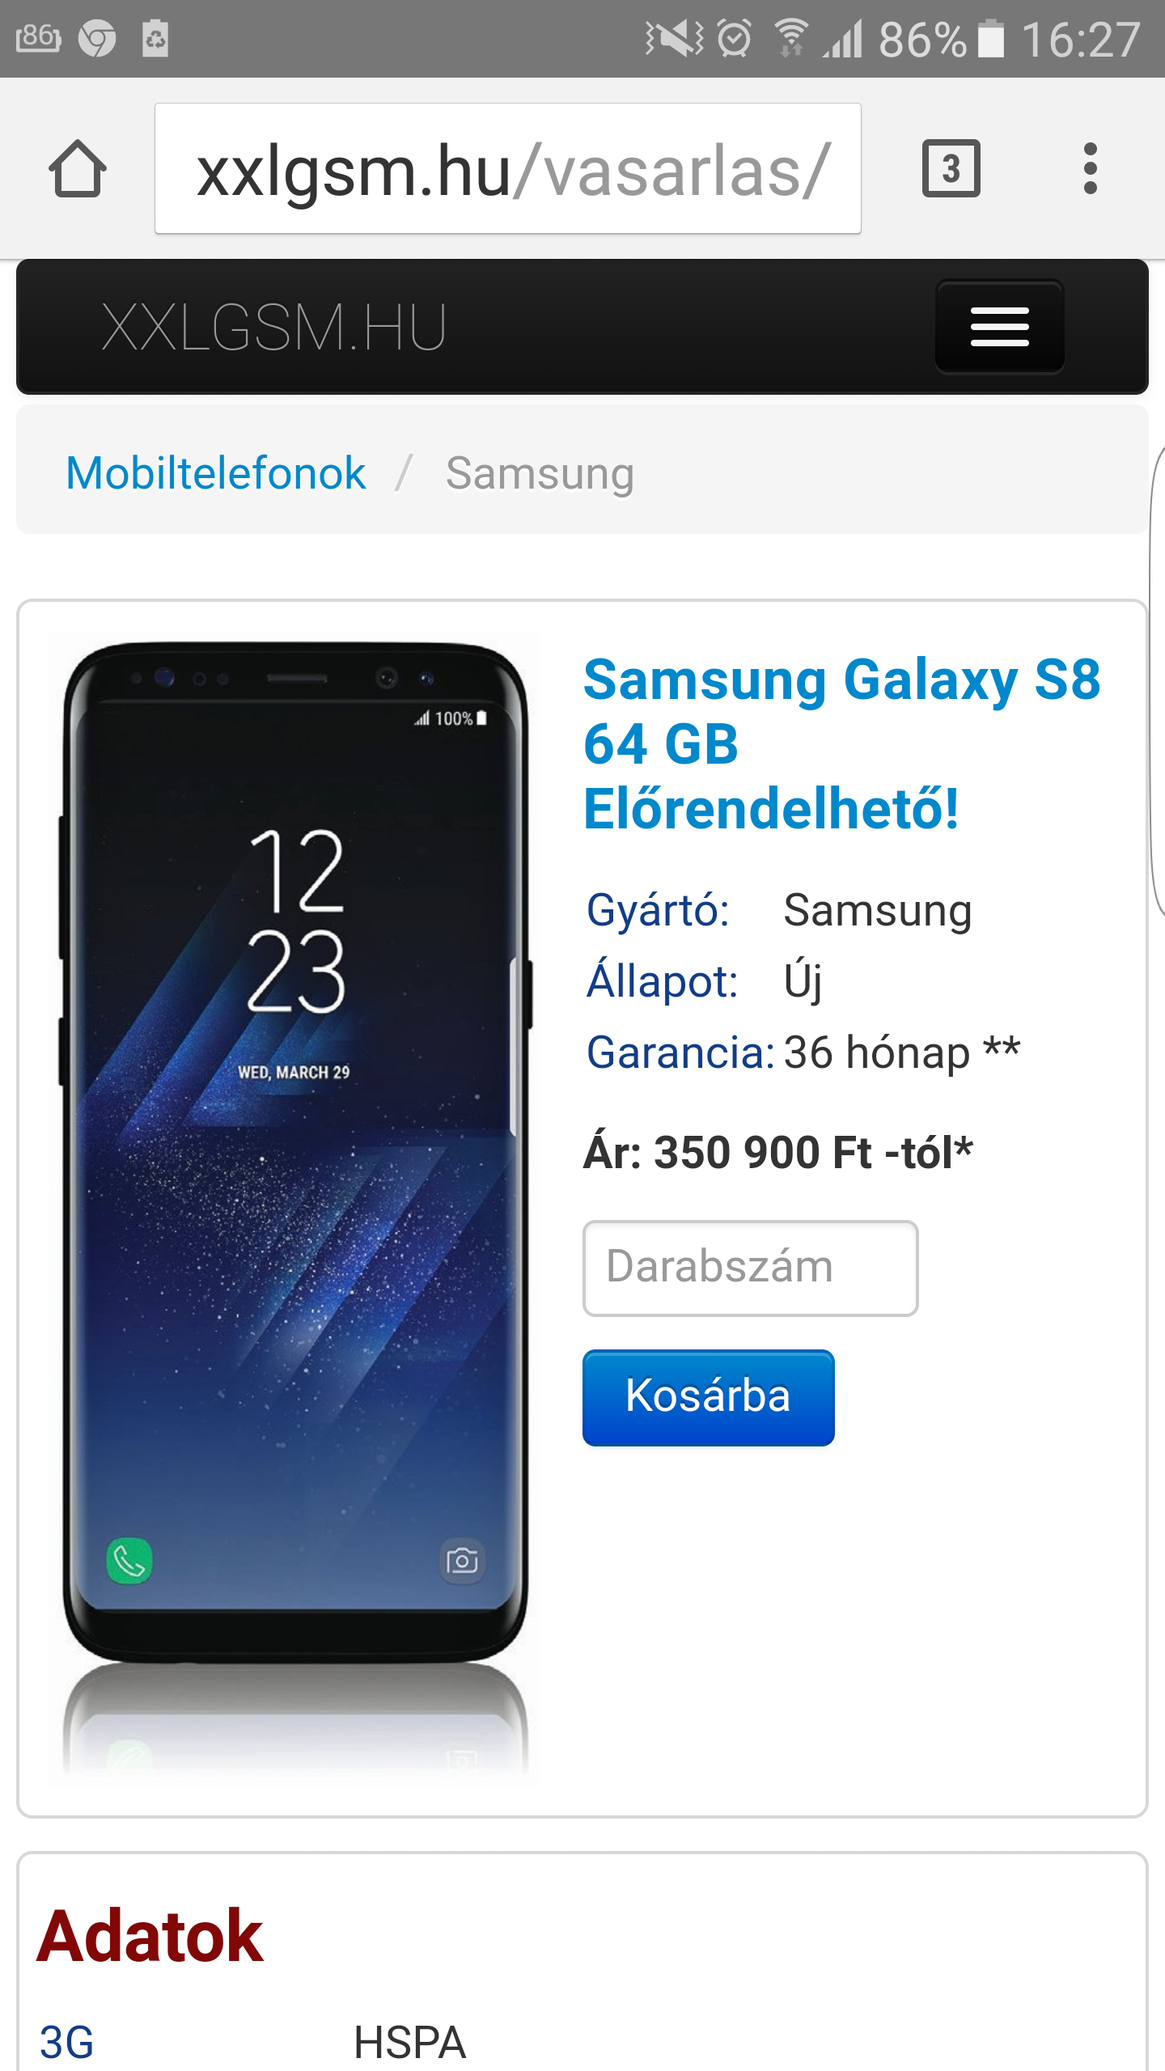Open the browser three-dot overflow menu
The height and width of the screenshot is (2071, 1165).
pos(1090,168)
